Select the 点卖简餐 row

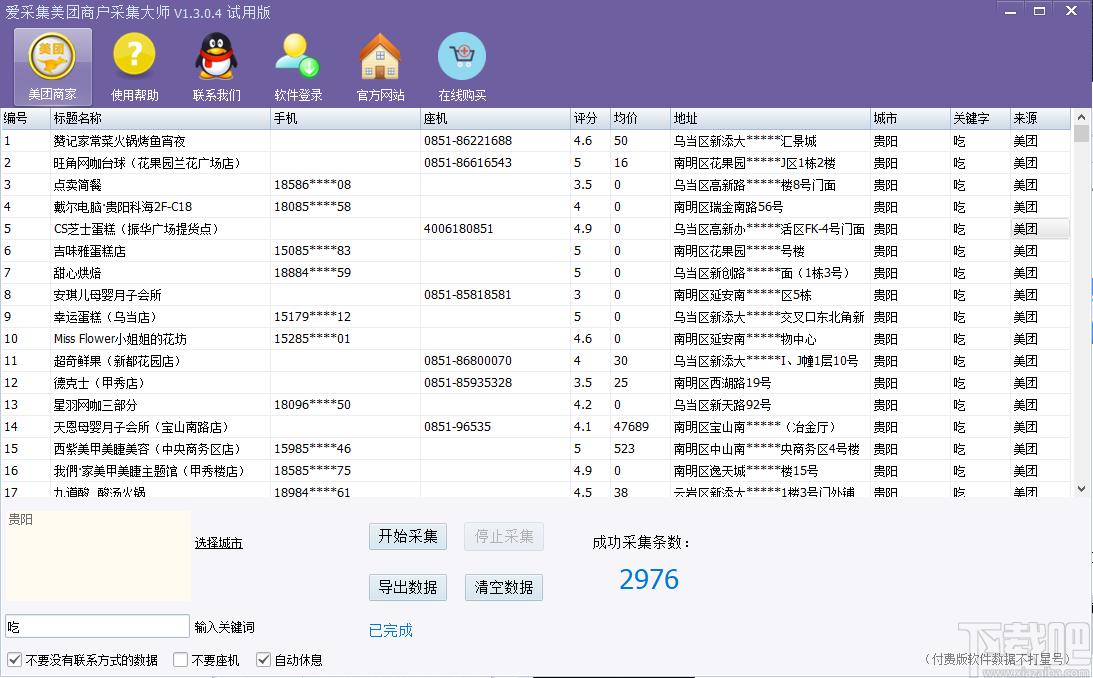click(x=535, y=185)
